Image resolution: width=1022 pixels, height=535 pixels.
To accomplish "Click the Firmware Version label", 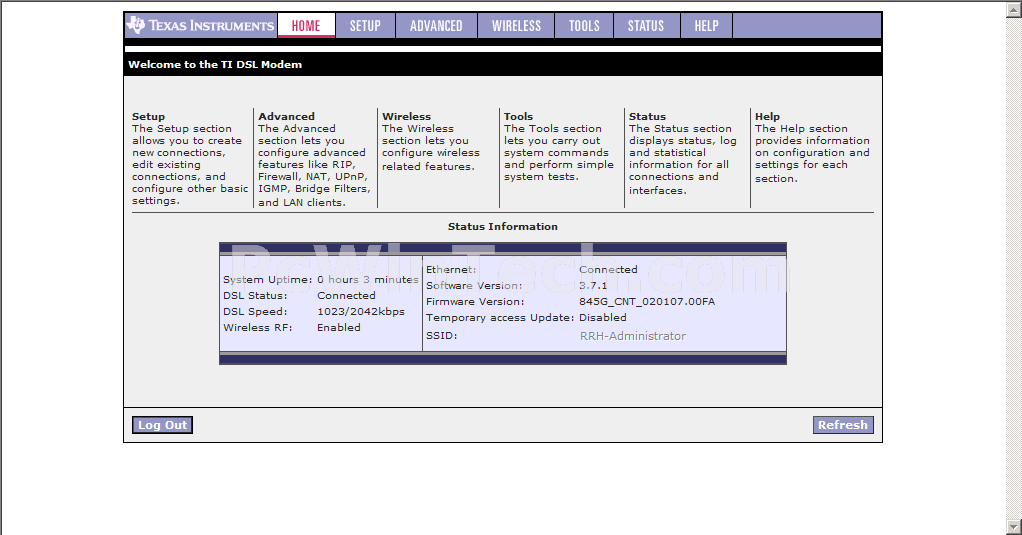I will (475, 302).
